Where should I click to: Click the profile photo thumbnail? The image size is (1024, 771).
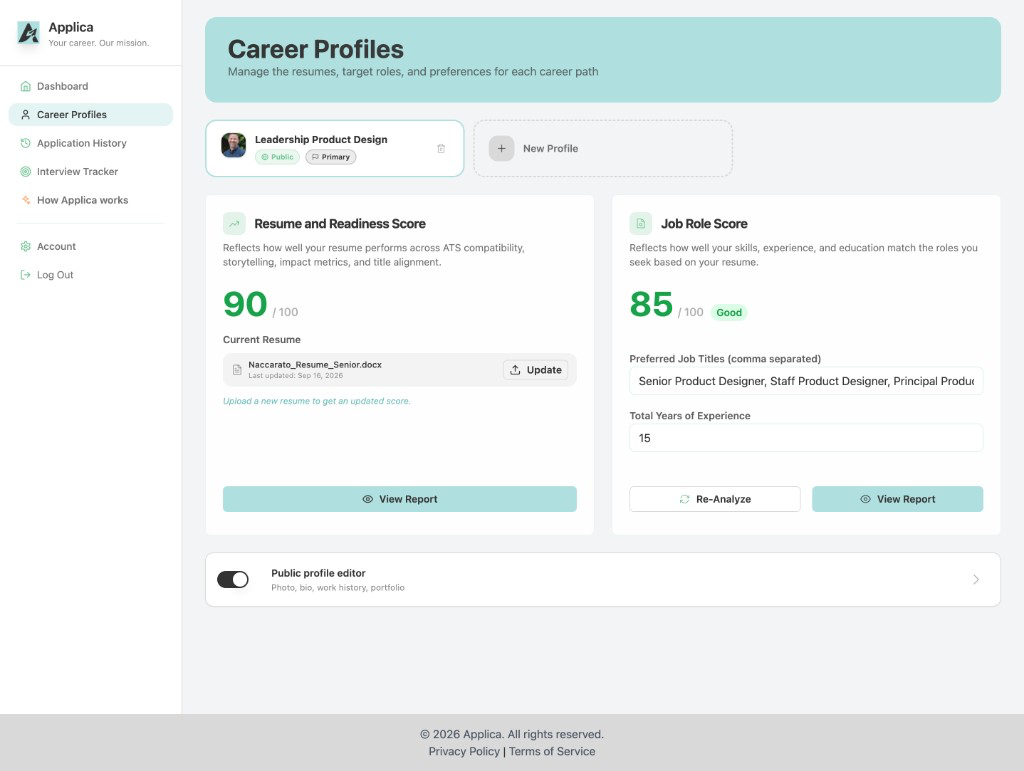click(x=234, y=145)
